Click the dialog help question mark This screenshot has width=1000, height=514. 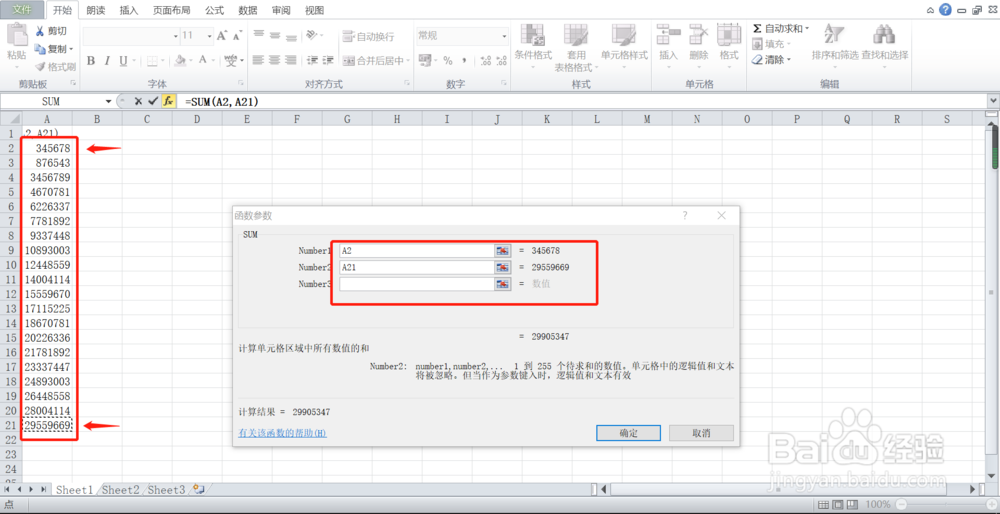pos(685,216)
